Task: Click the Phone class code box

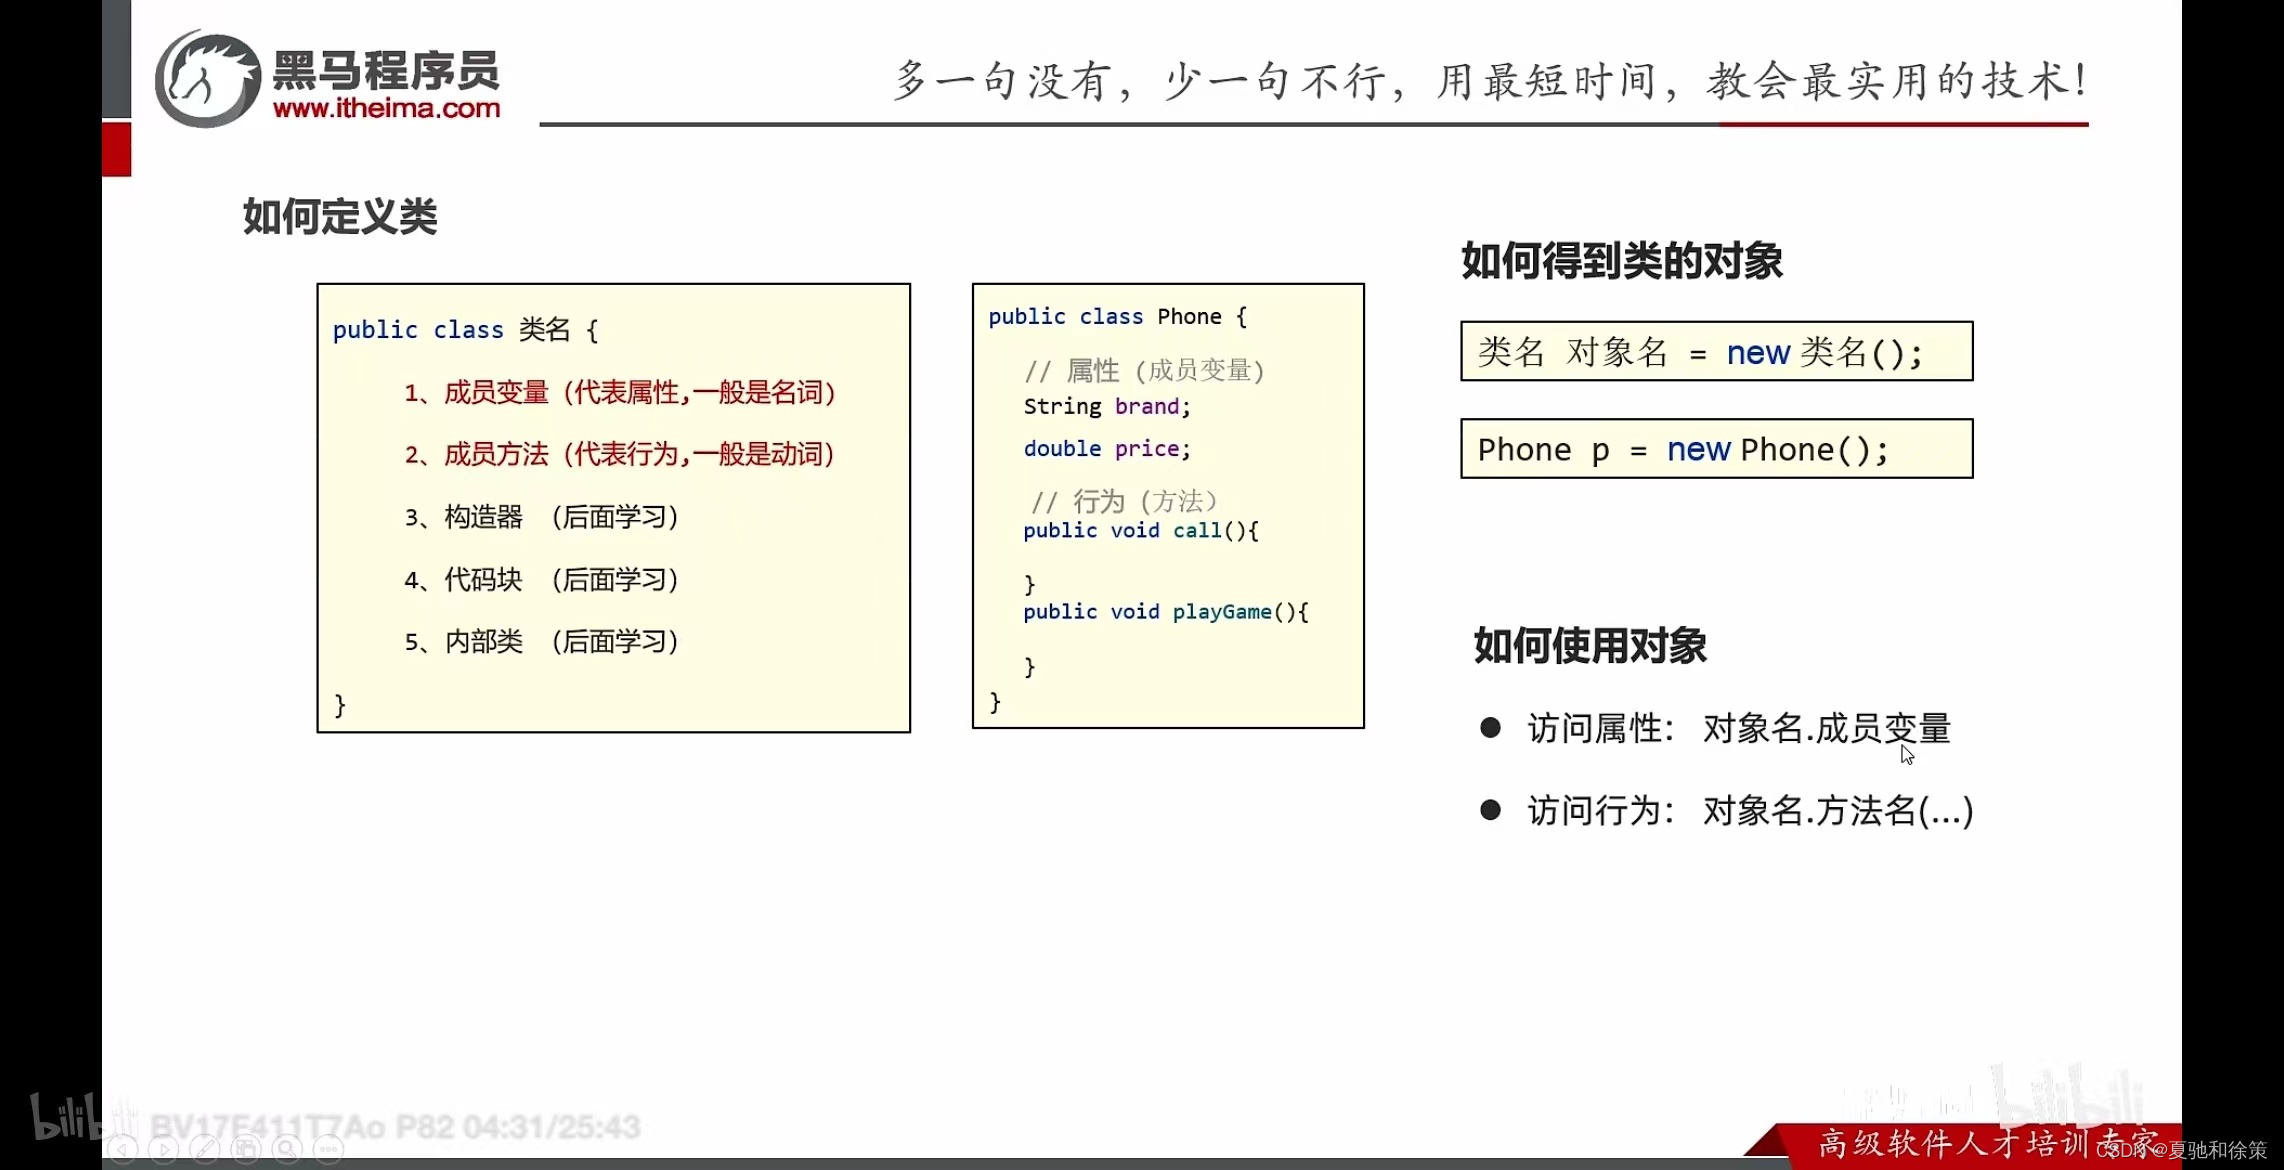Action: [x=1167, y=505]
